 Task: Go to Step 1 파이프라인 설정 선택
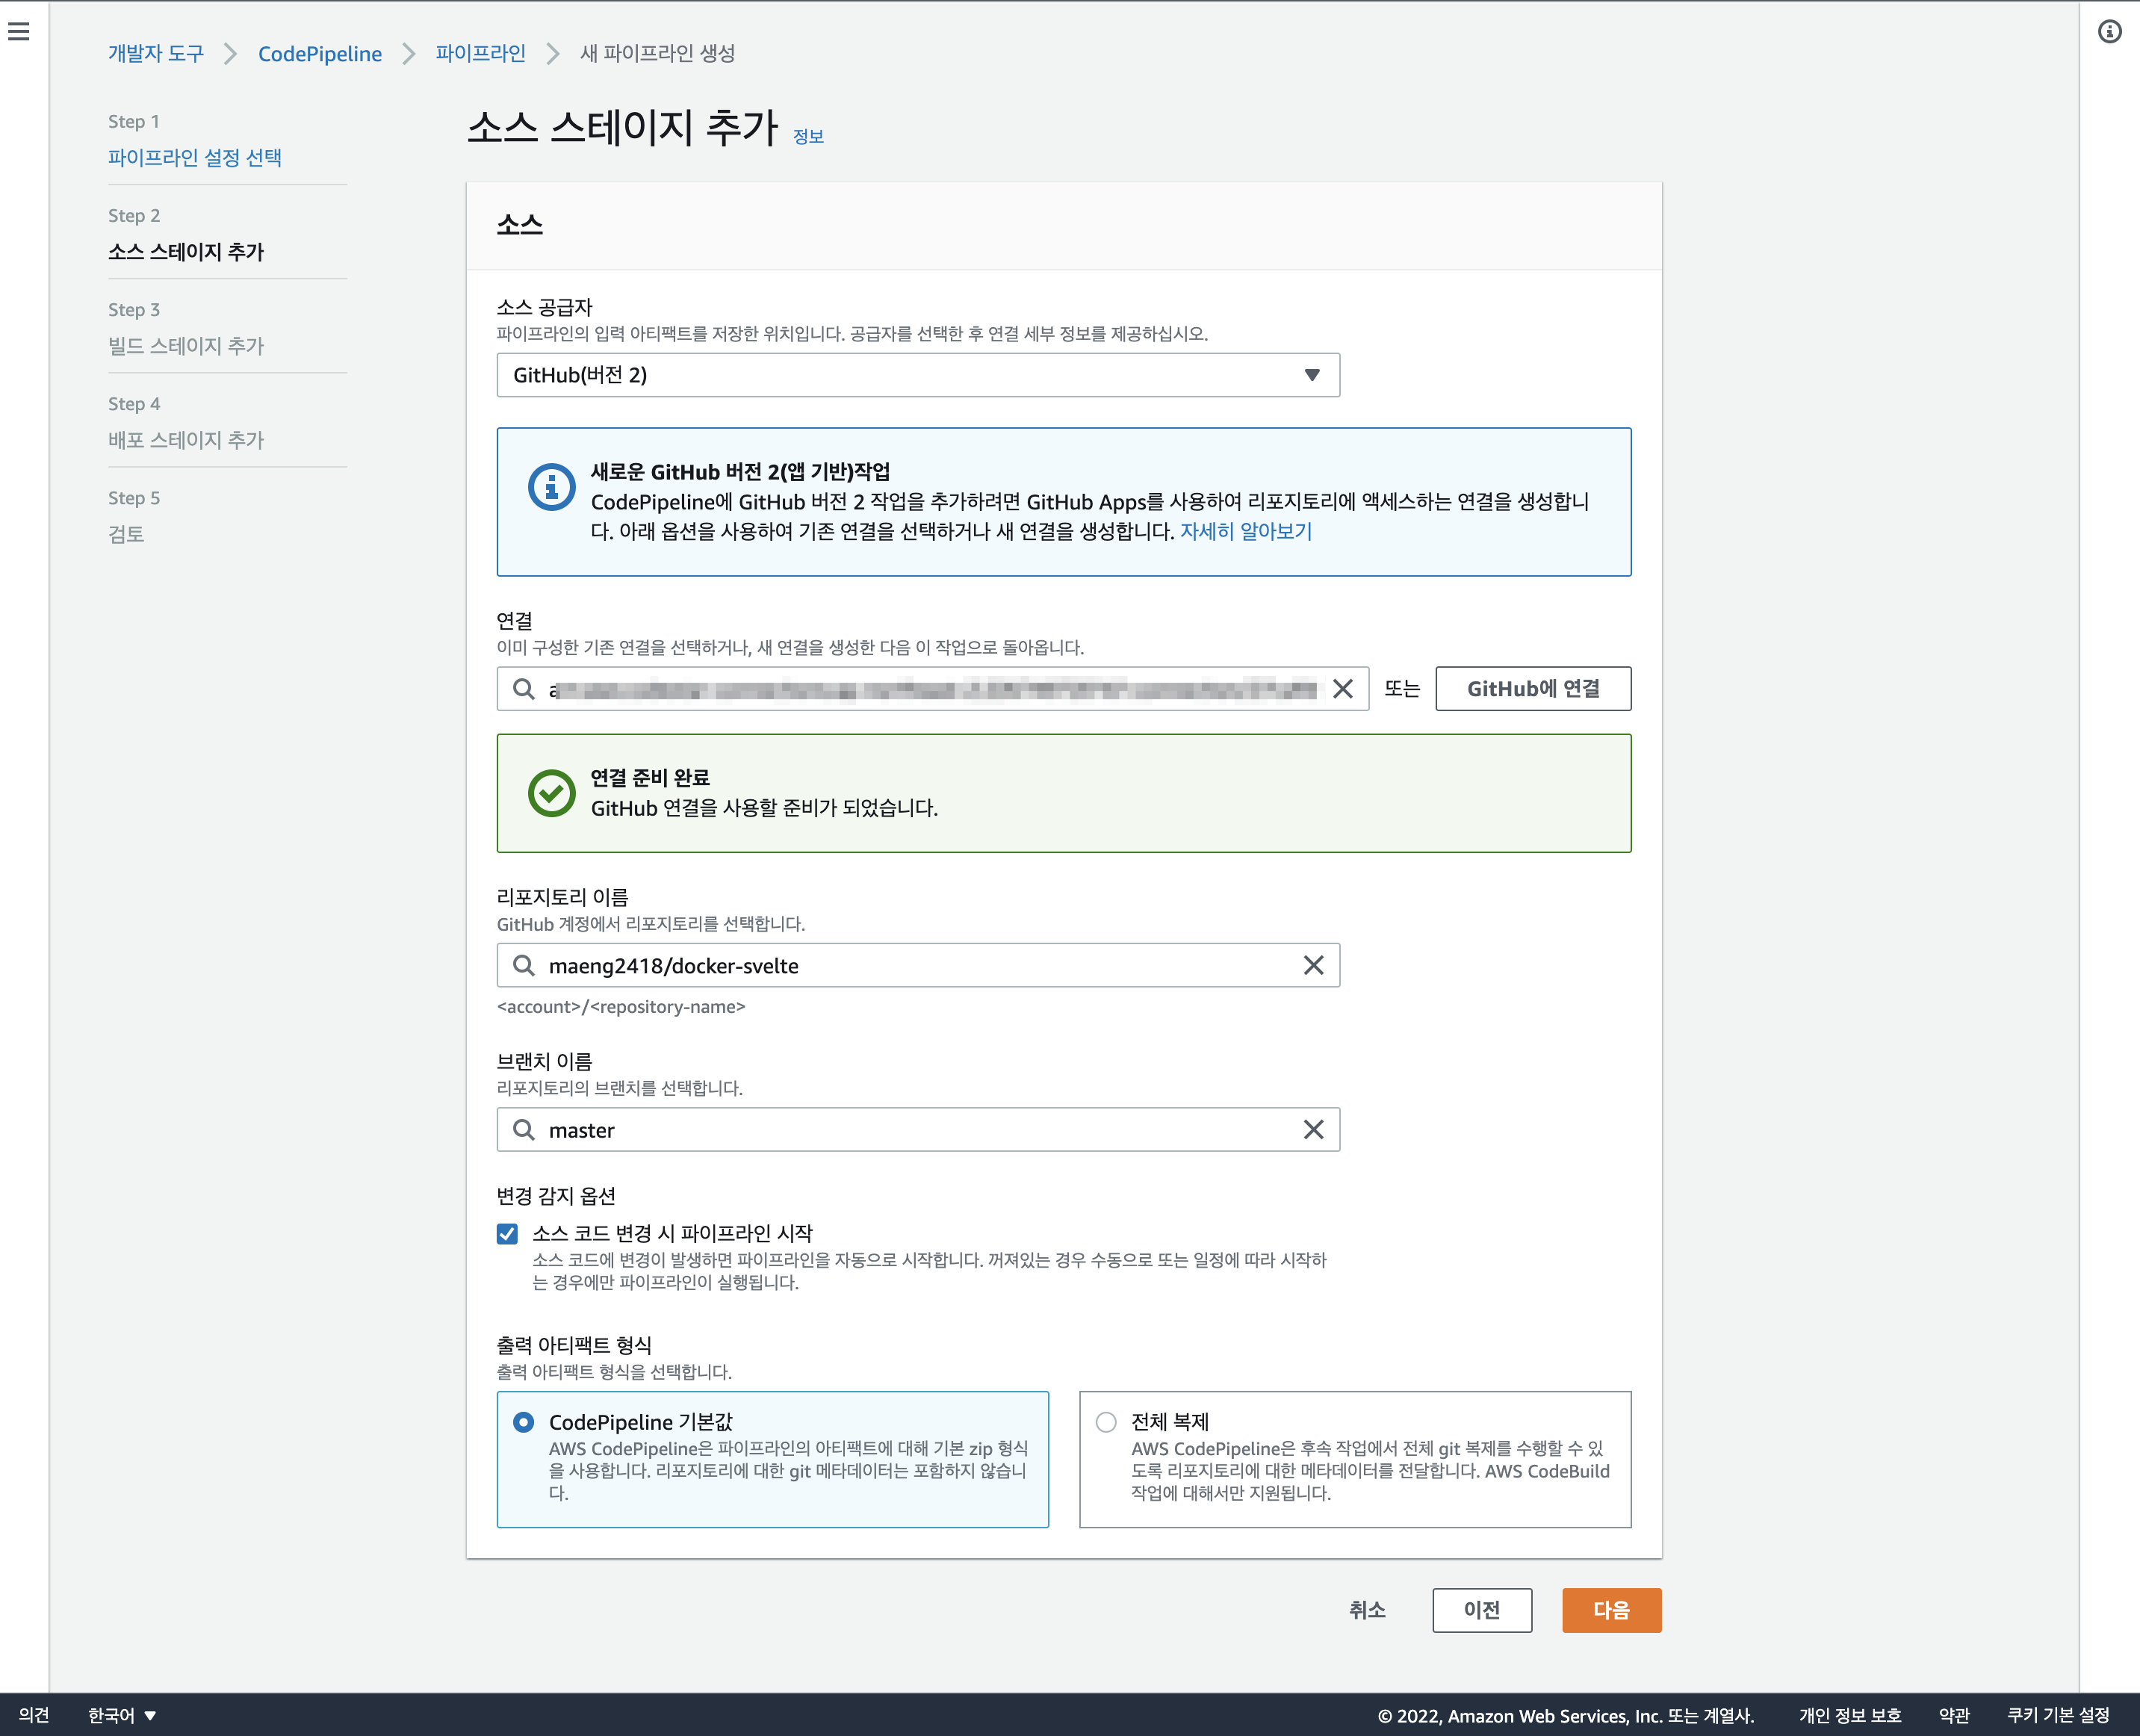point(195,158)
